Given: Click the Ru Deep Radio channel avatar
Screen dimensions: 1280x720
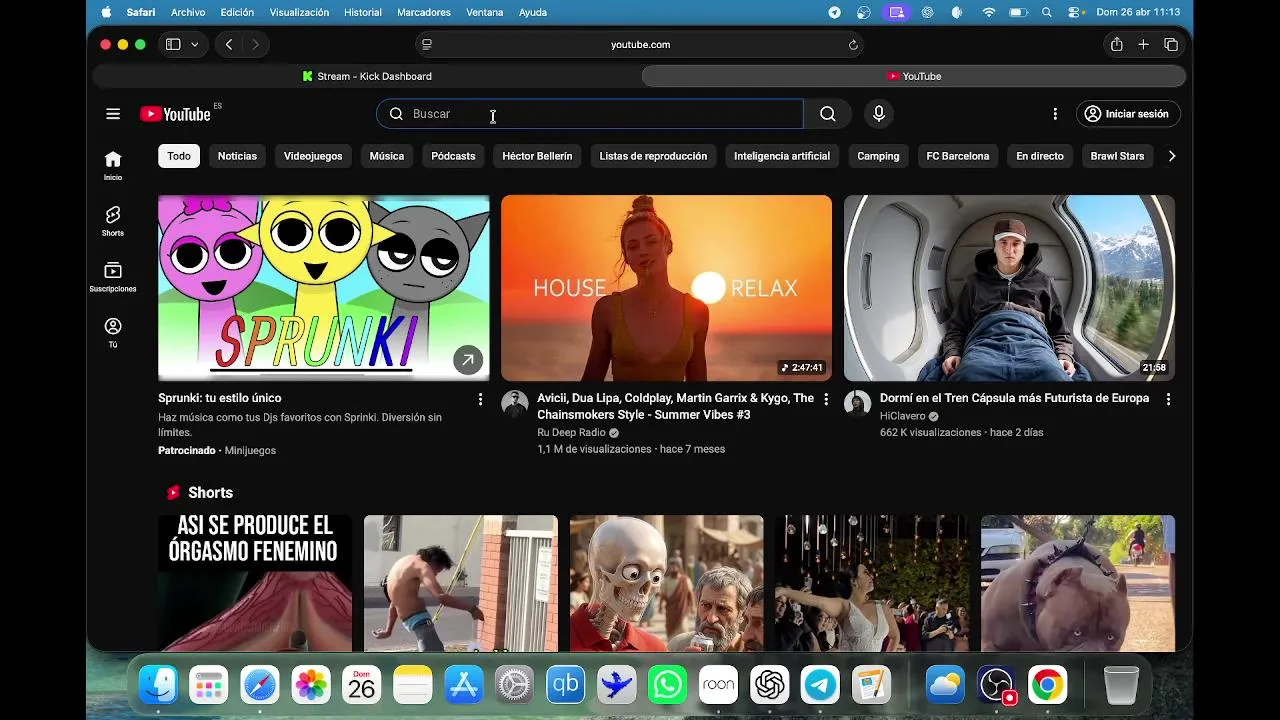Looking at the screenshot, I should coord(515,404).
